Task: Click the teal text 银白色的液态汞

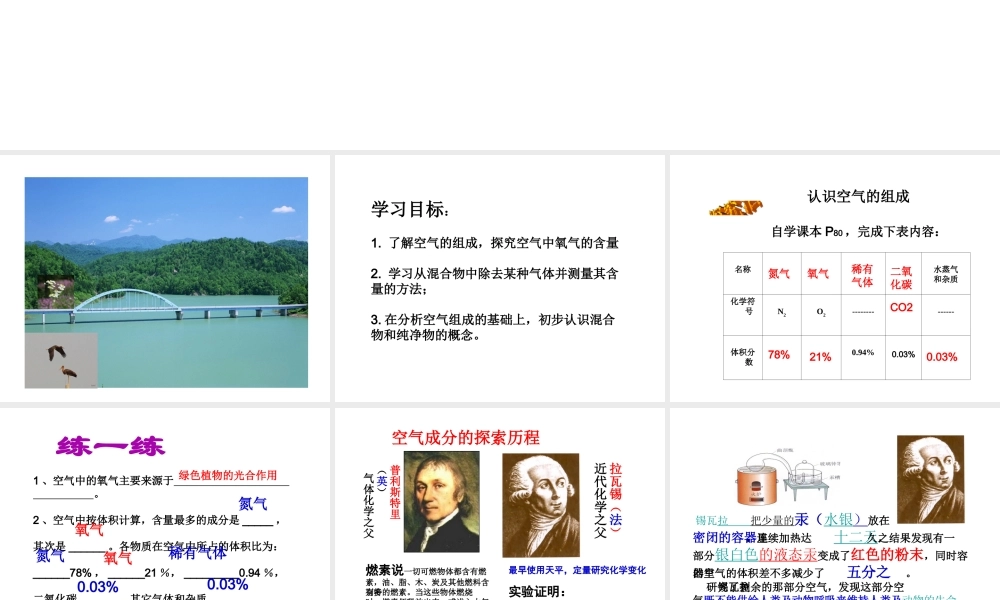Action: tap(766, 554)
